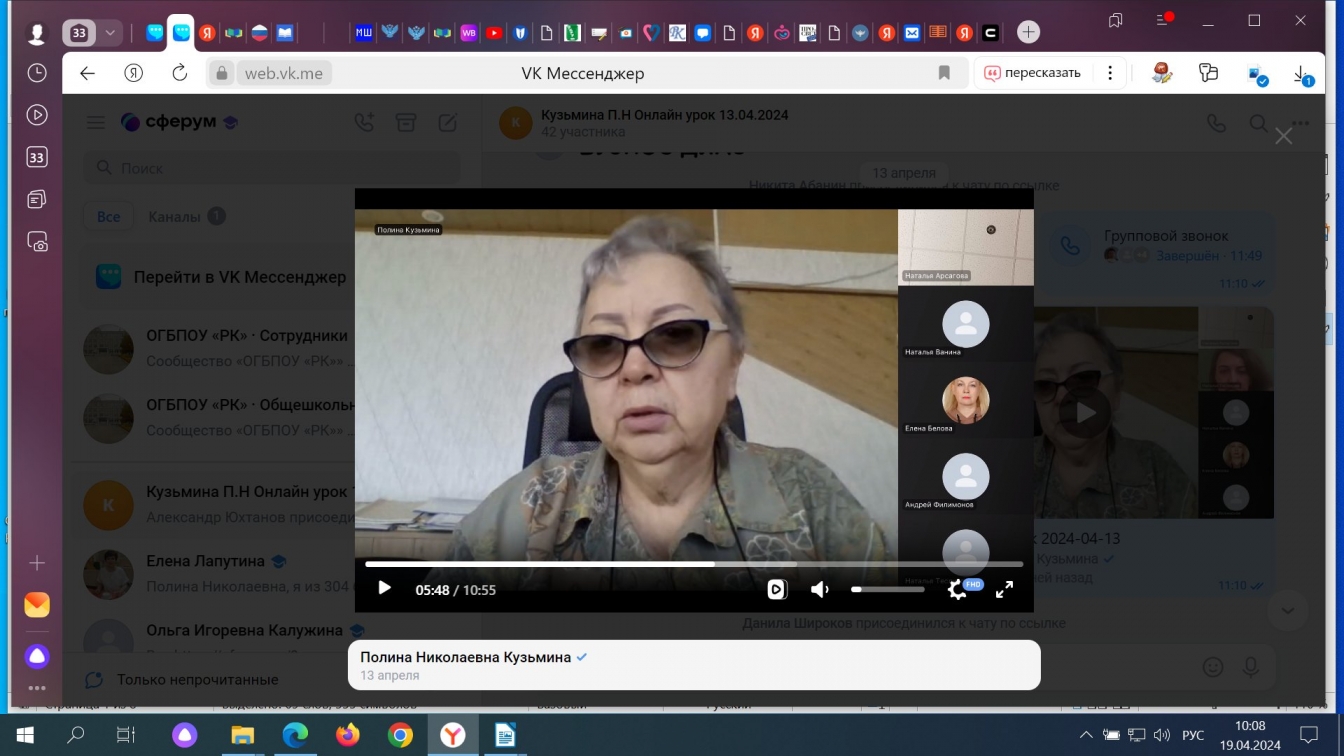
Task: Launch Google Chrome from taskbar
Action: tap(400, 736)
